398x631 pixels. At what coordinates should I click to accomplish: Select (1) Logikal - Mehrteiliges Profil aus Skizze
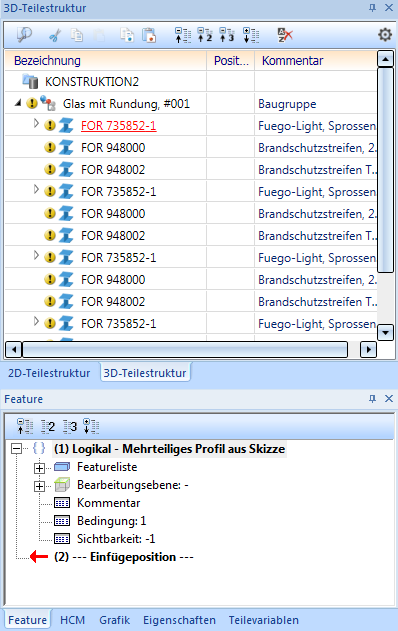[169, 449]
